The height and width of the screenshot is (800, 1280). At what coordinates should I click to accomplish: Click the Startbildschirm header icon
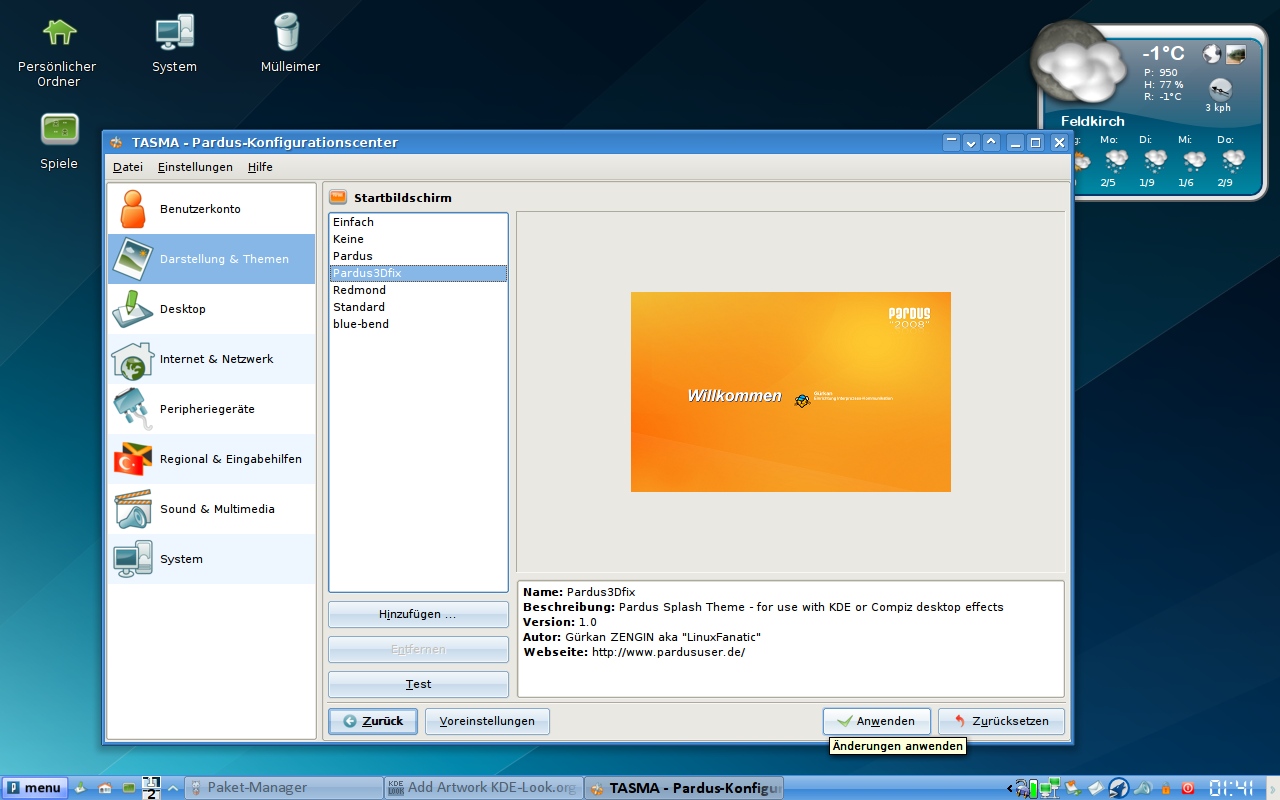point(338,197)
